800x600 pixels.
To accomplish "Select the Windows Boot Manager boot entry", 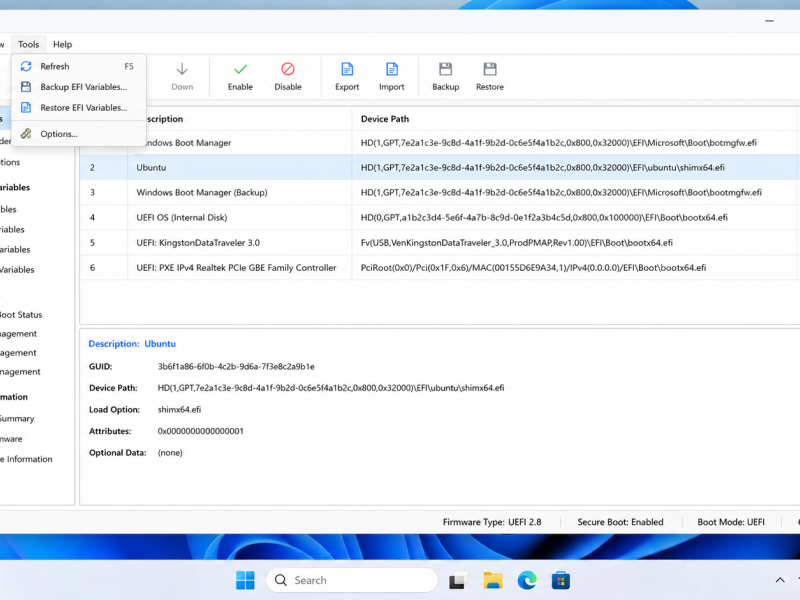I will (x=440, y=143).
